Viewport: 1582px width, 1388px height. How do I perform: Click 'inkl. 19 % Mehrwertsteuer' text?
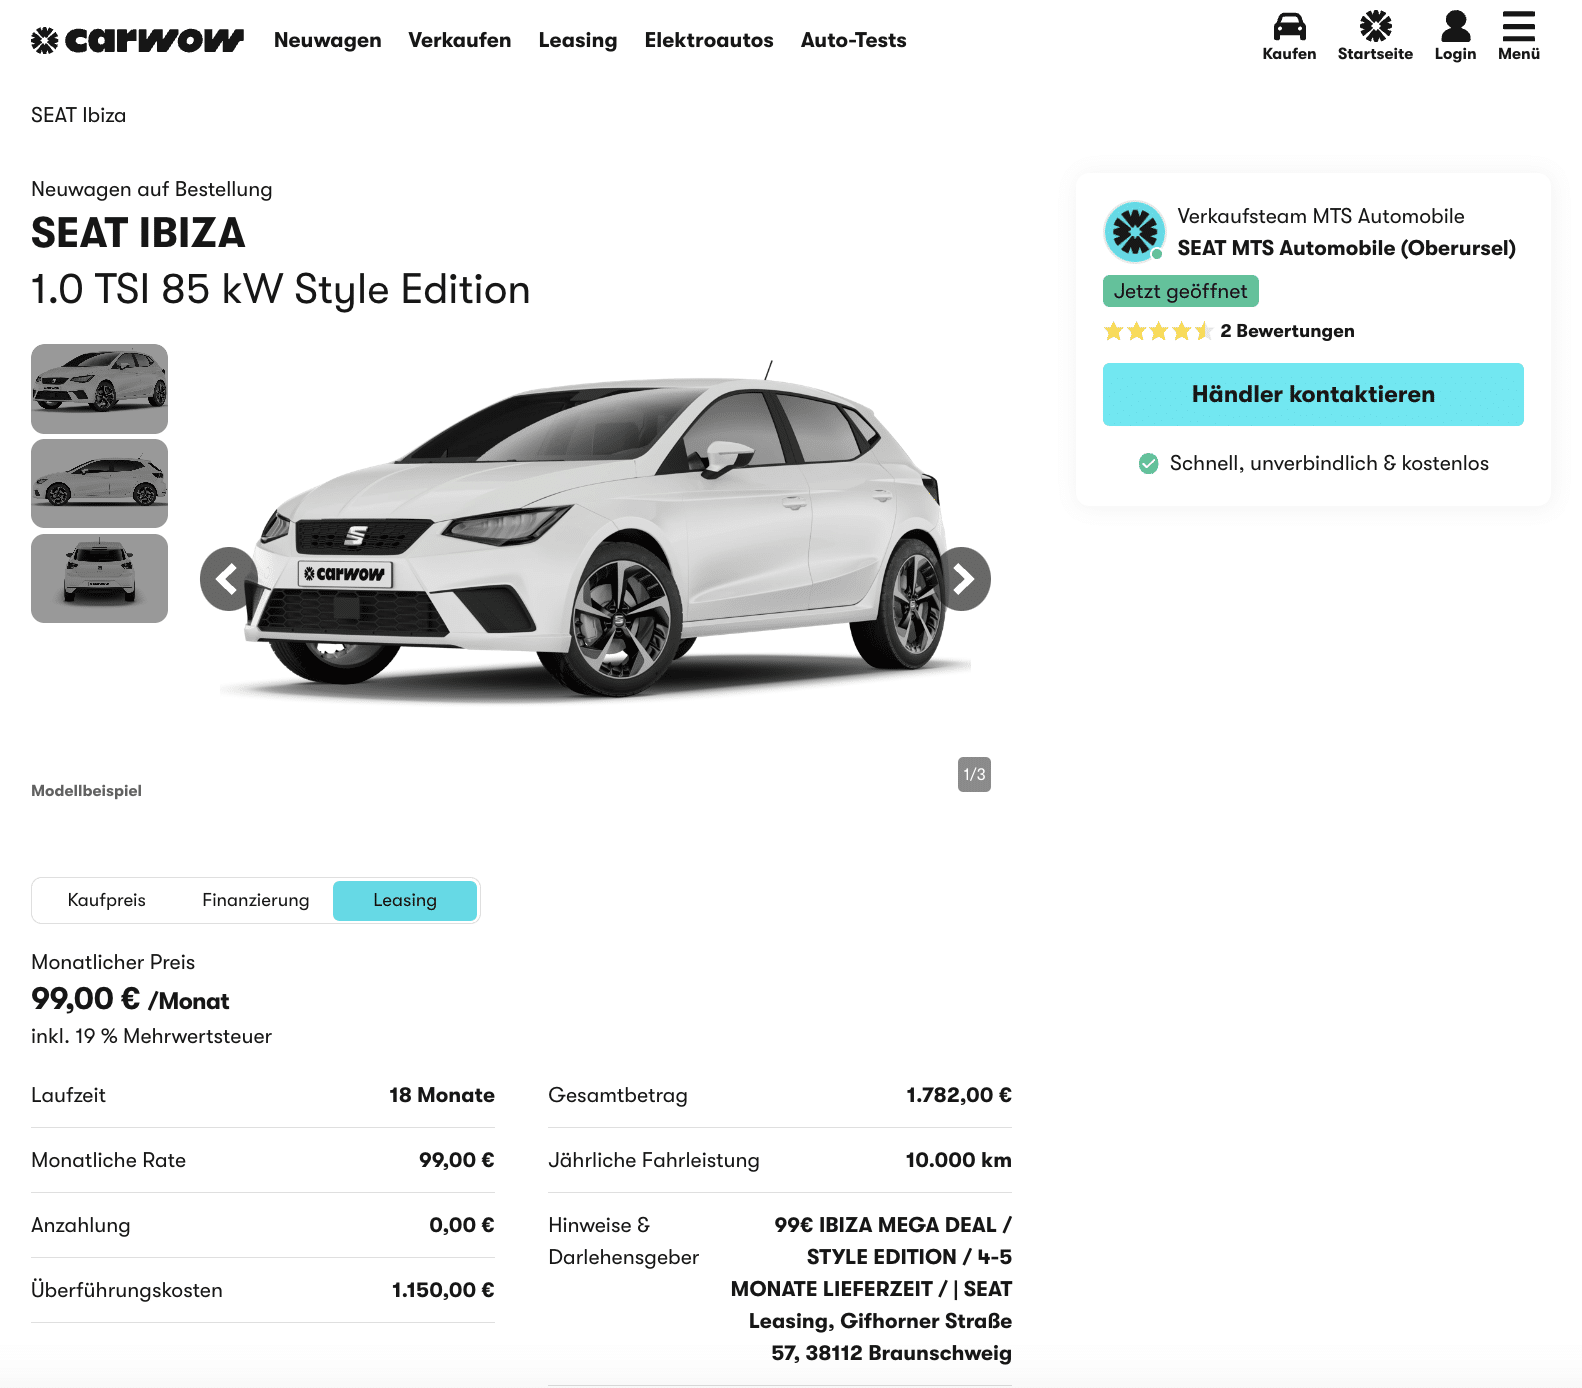pyautogui.click(x=151, y=1036)
